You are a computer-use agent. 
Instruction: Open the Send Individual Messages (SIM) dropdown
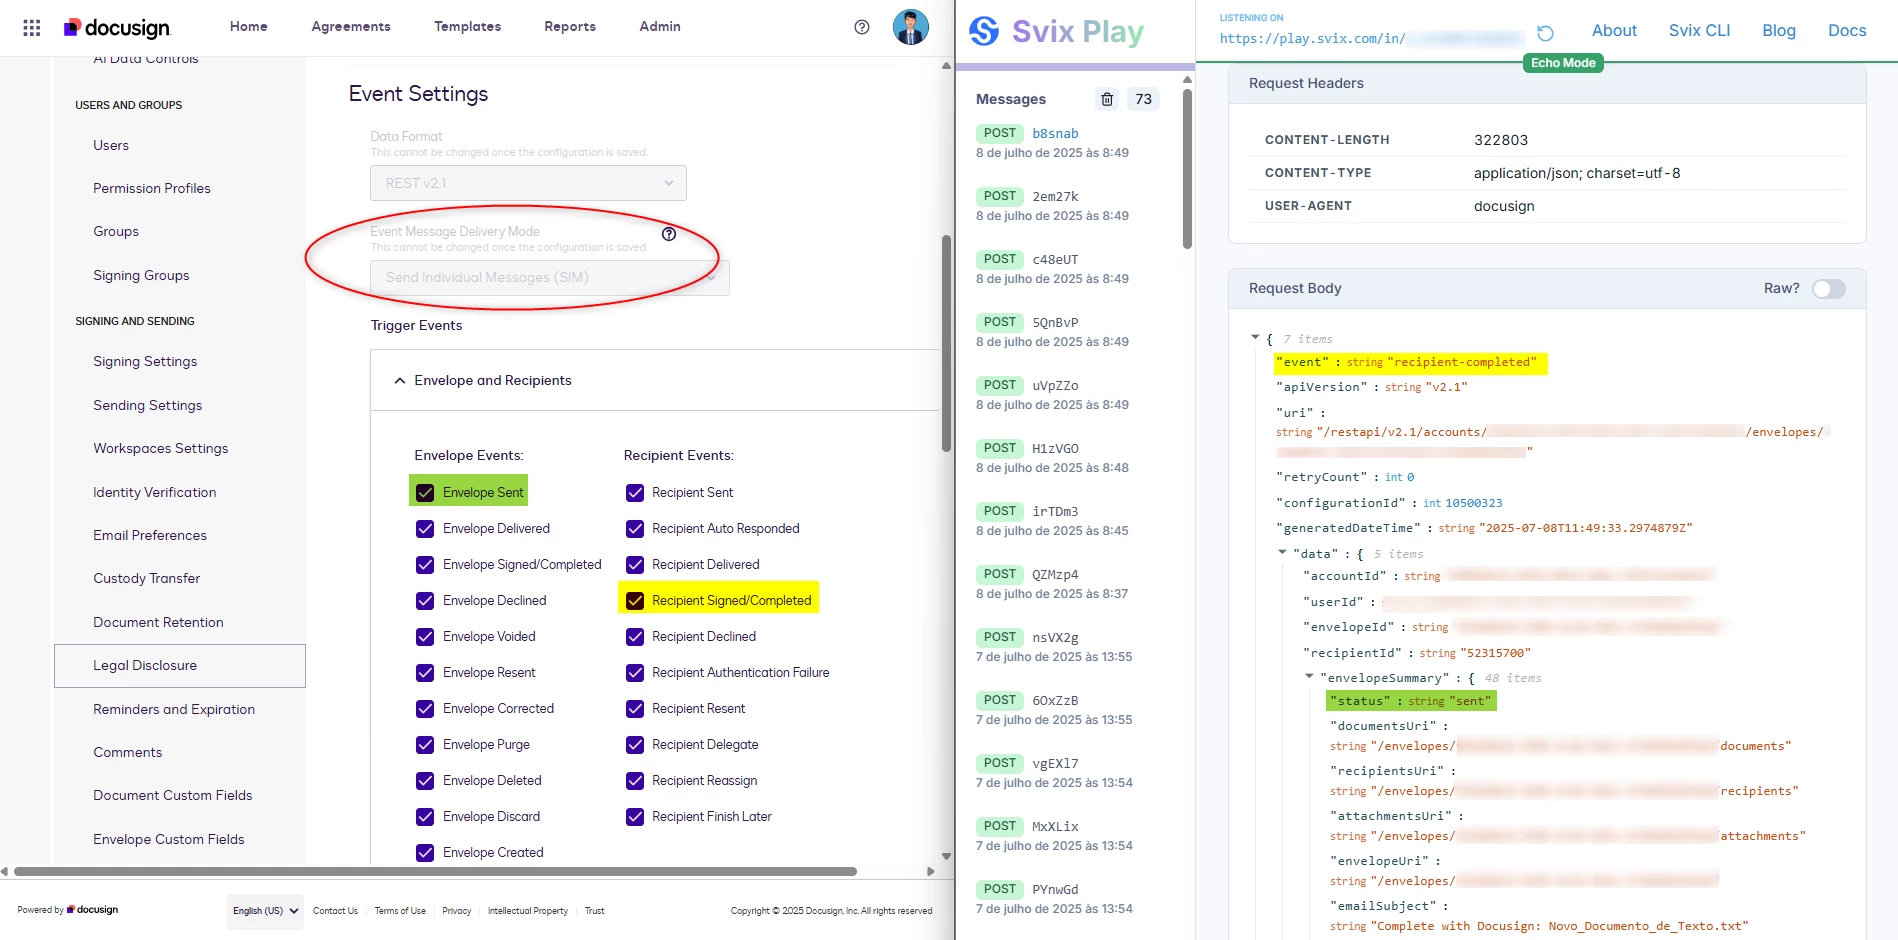click(x=550, y=278)
